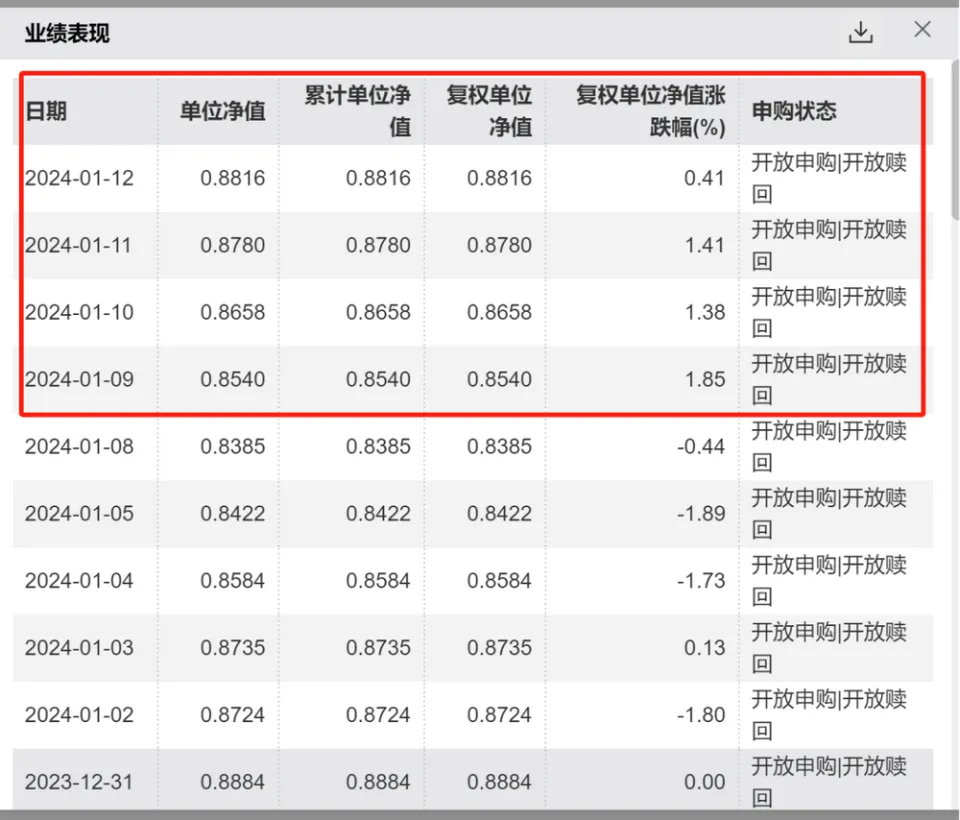This screenshot has height=820, width=960.
Task: Click the 复权单位净值 column header
Action: point(489,111)
